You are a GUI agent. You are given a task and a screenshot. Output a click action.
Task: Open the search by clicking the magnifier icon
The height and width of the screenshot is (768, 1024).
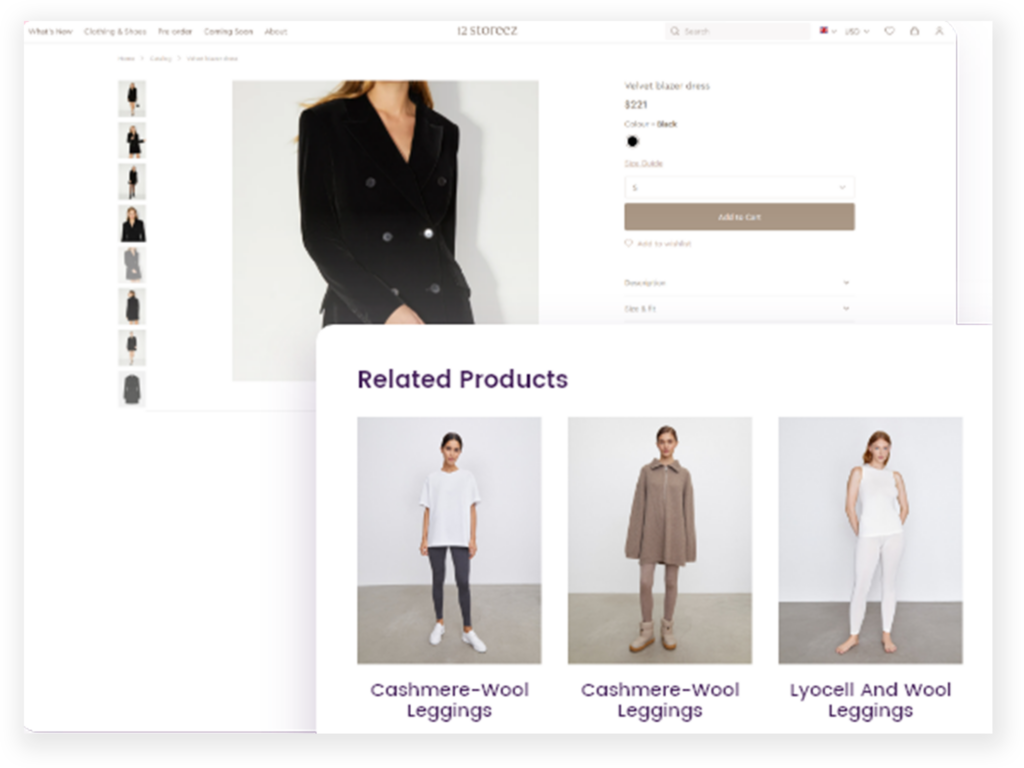[676, 31]
